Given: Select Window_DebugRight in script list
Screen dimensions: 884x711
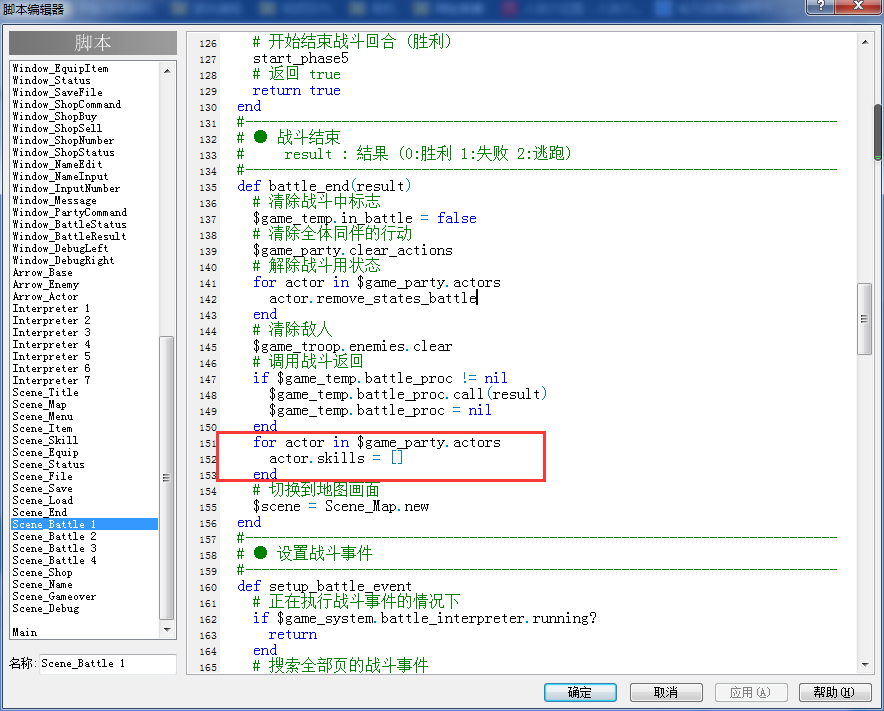Looking at the screenshot, I should pos(63,260).
